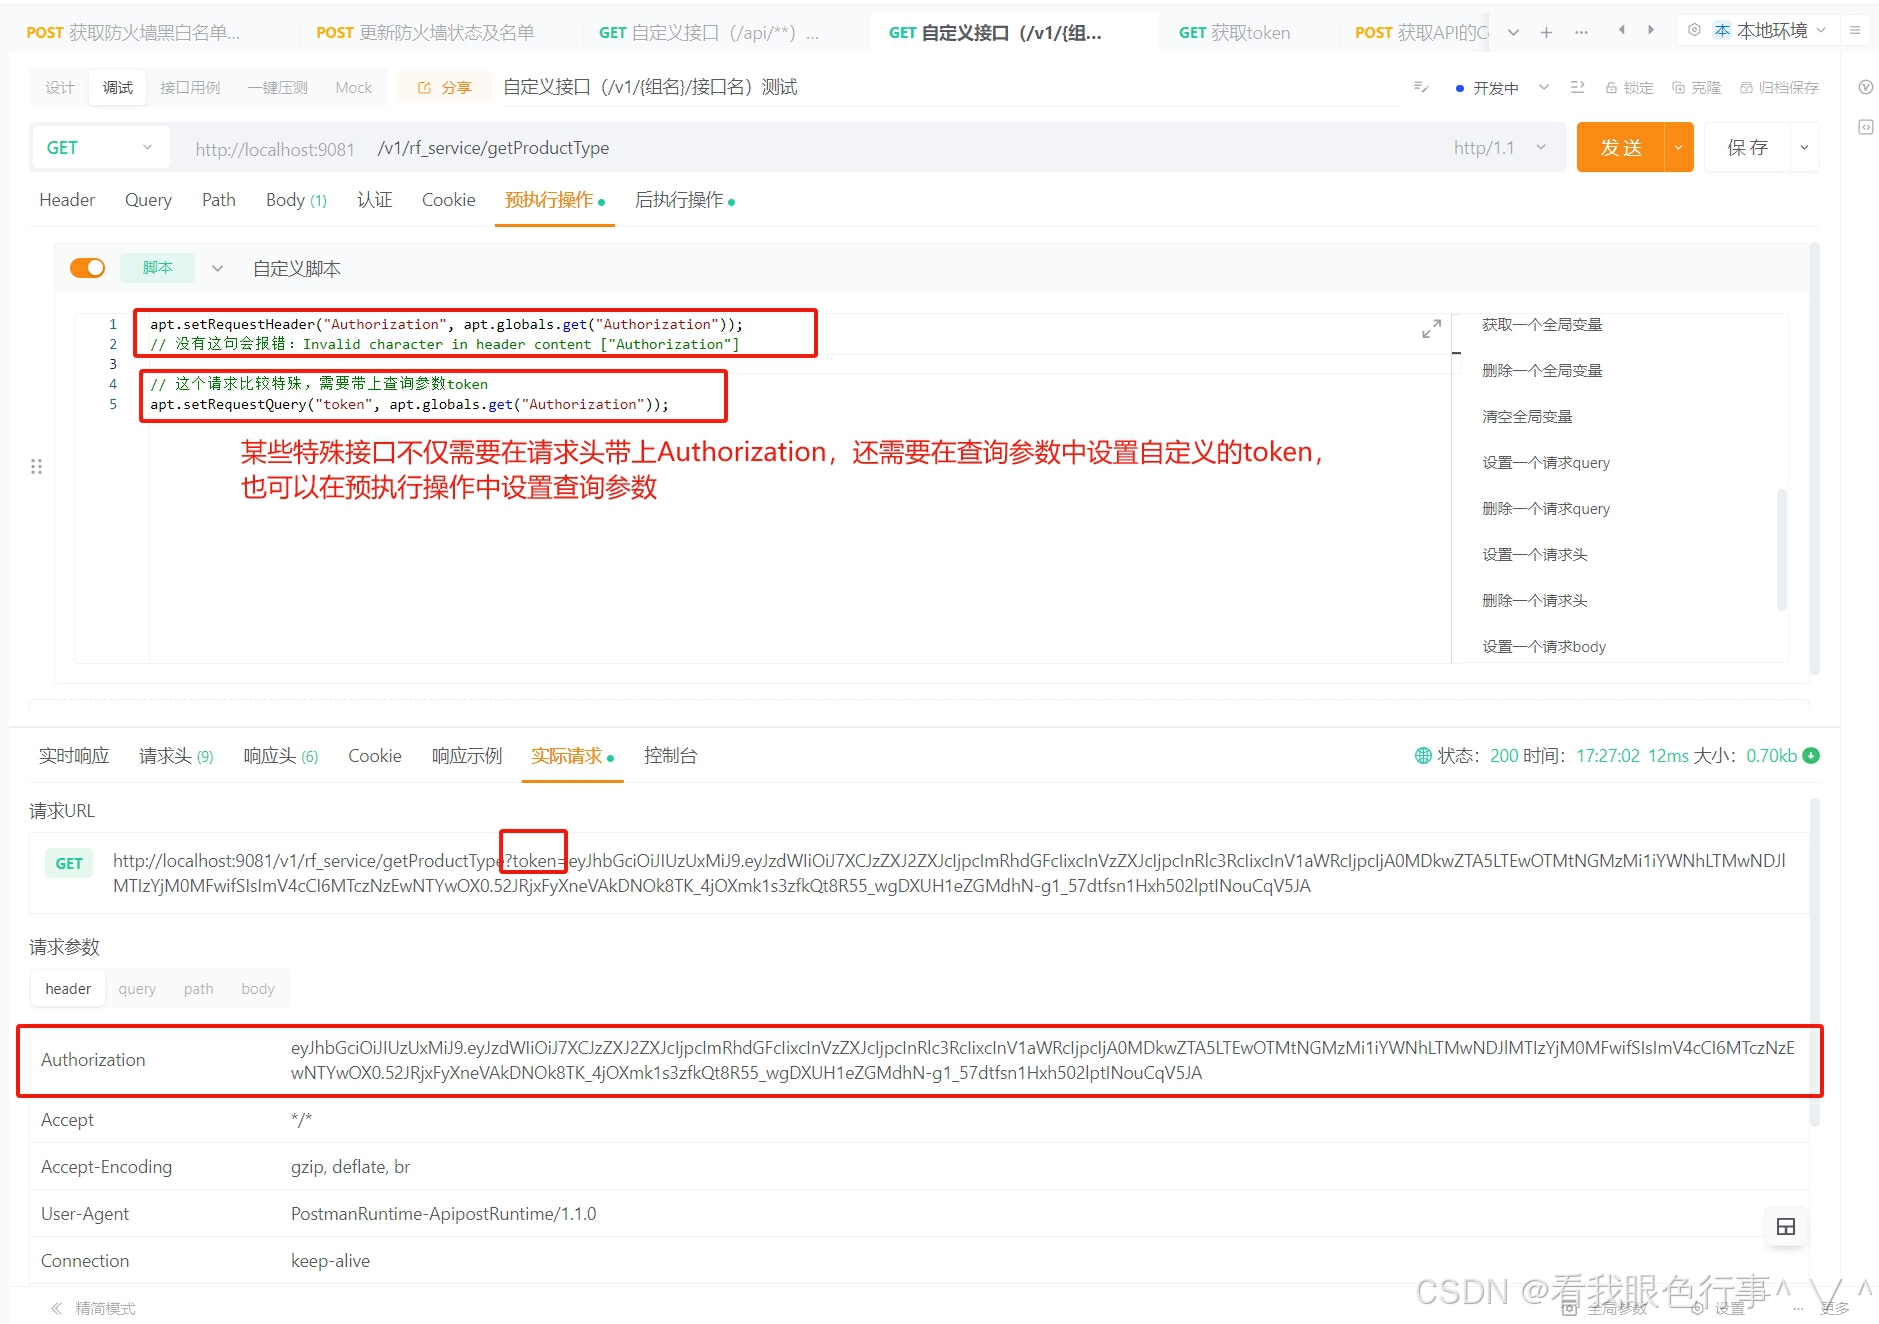The height and width of the screenshot is (1324, 1879).
Task: Switch to the GET 获取token request tab
Action: 1235,31
